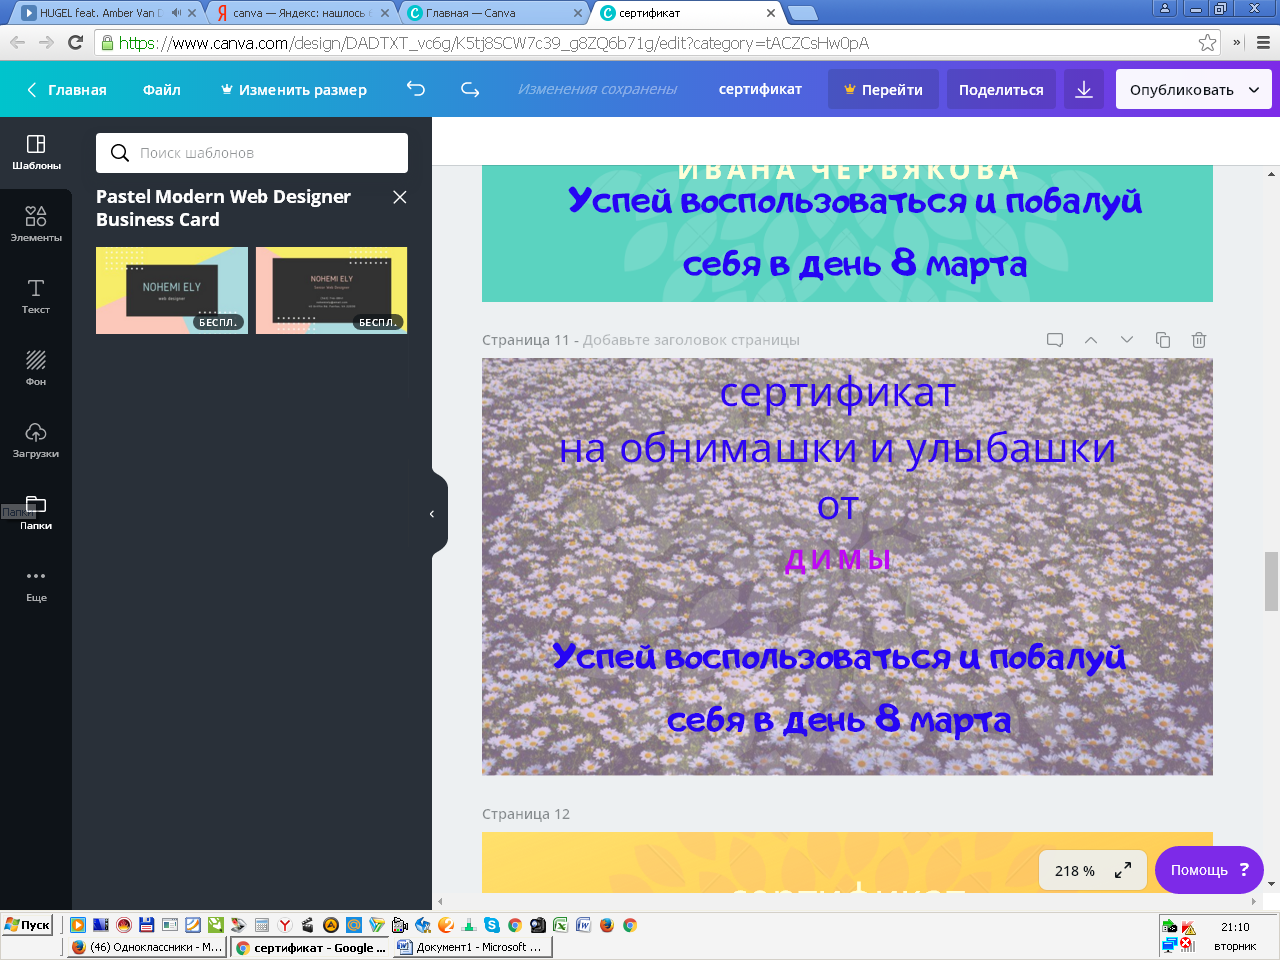The height and width of the screenshot is (960, 1280).
Task: Open the Elements panel in sidebar
Action: point(36,224)
